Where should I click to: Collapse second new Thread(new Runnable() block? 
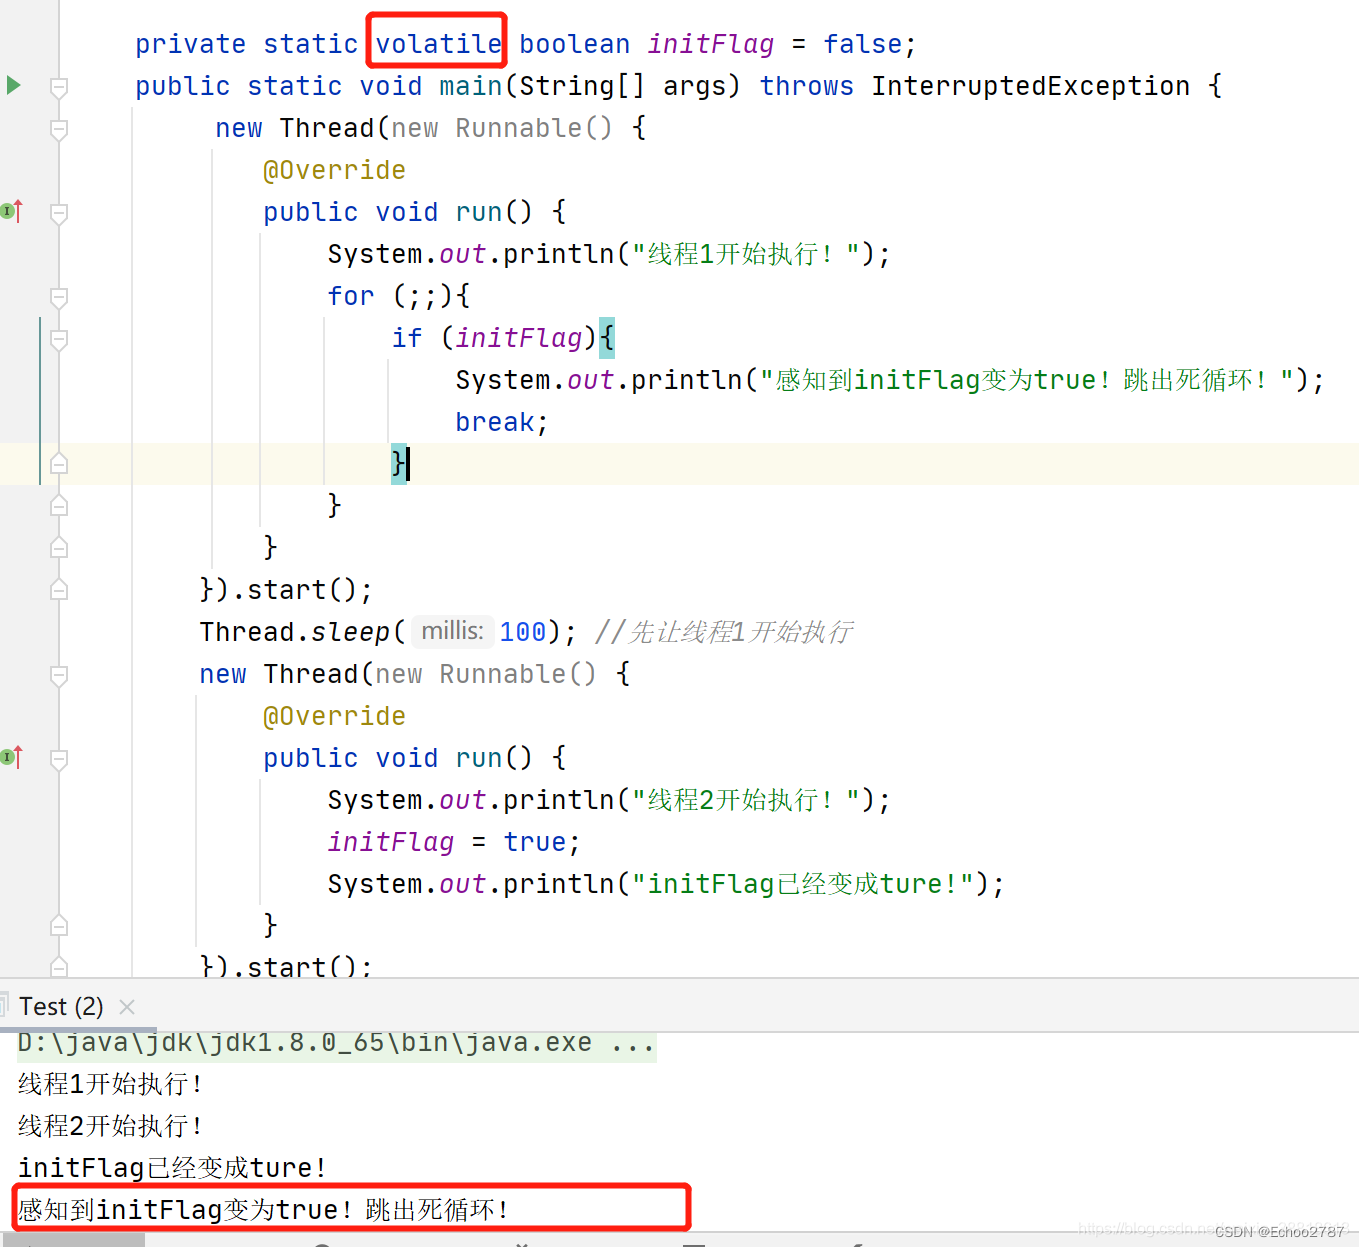pos(59,675)
